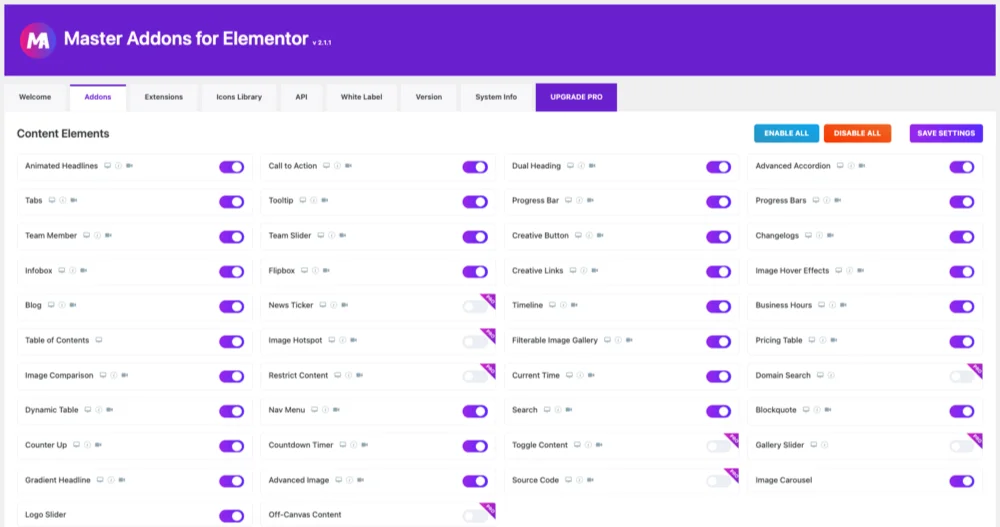Click the demo icon next to Gallery Slider
Screen dimensions: 1000x527
coord(814,445)
